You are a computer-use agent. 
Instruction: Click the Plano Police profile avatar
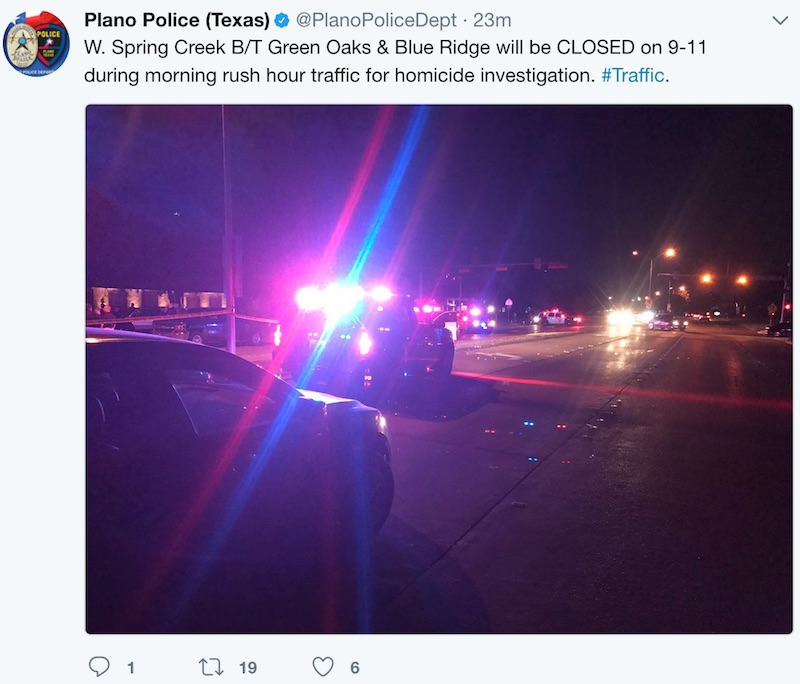click(36, 44)
